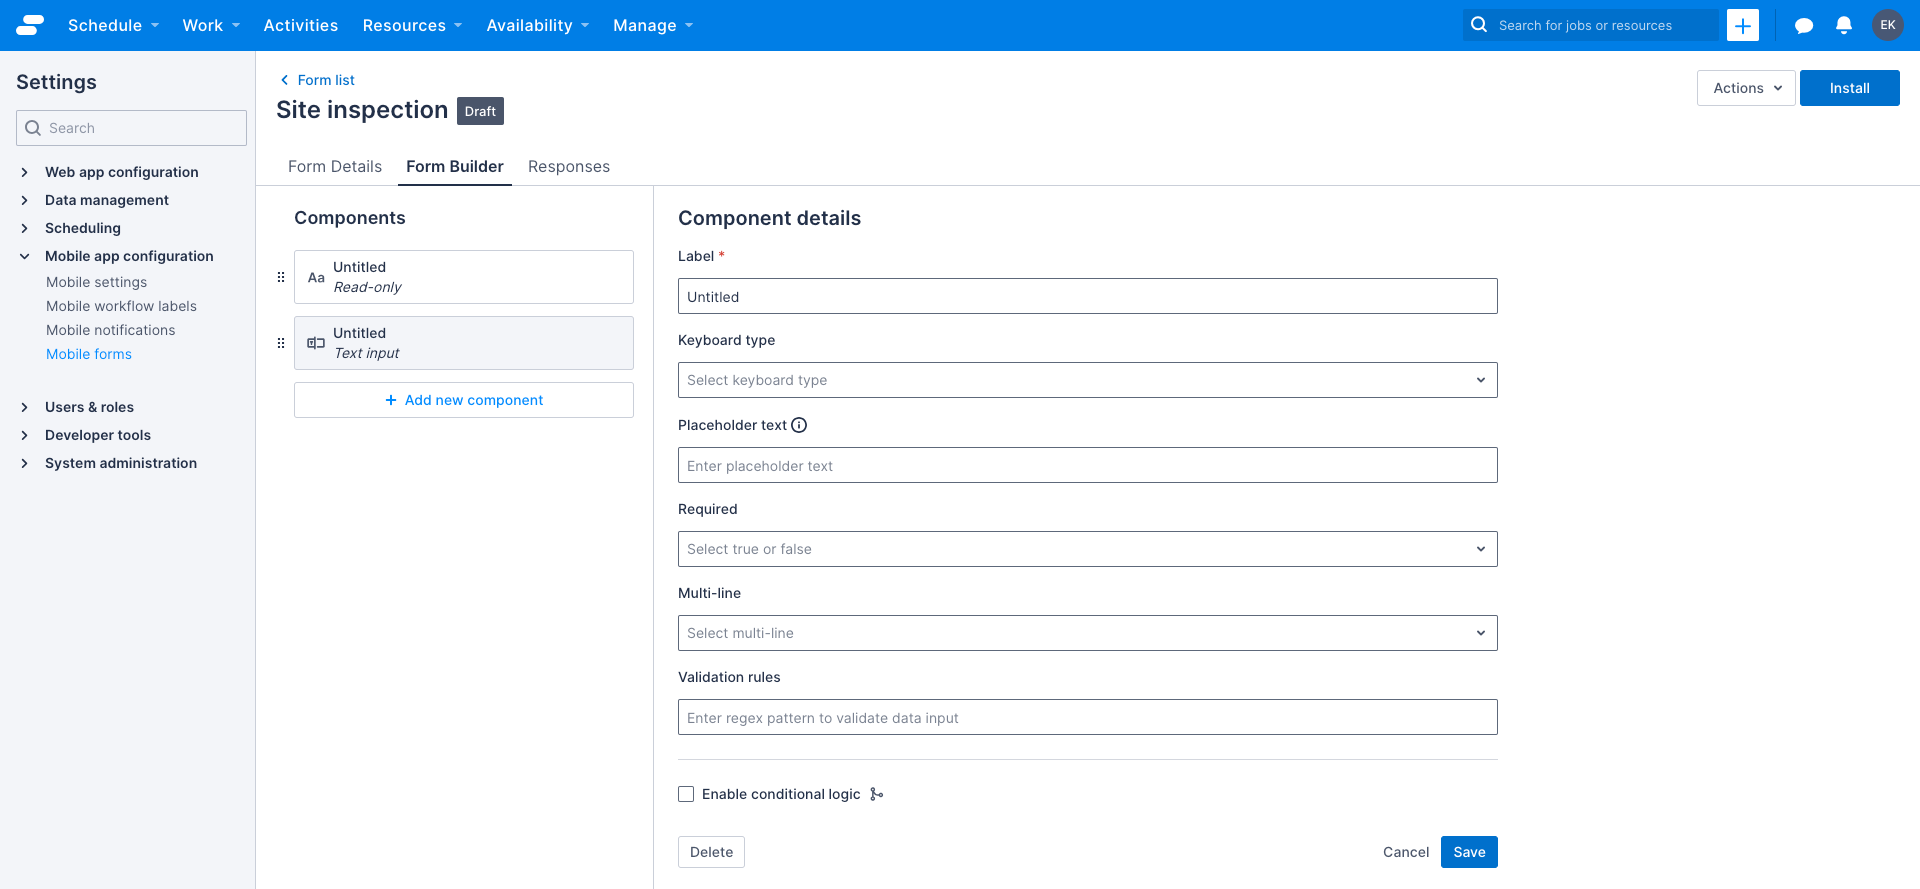The height and width of the screenshot is (889, 1920).
Task: Click the Site inspection form title
Action: (x=362, y=110)
